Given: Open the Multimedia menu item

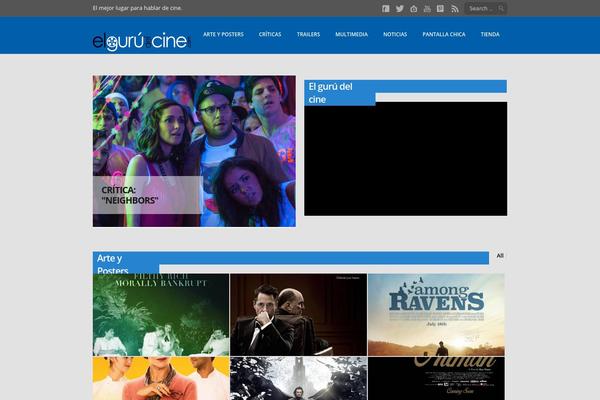Looking at the screenshot, I should (352, 34).
